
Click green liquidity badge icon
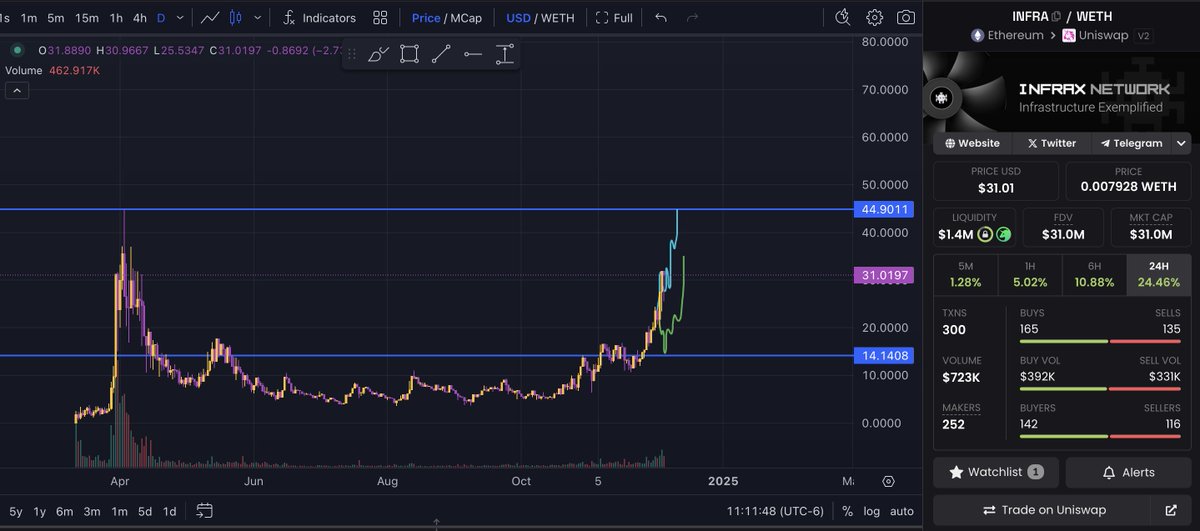pyautogui.click(x=1003, y=235)
